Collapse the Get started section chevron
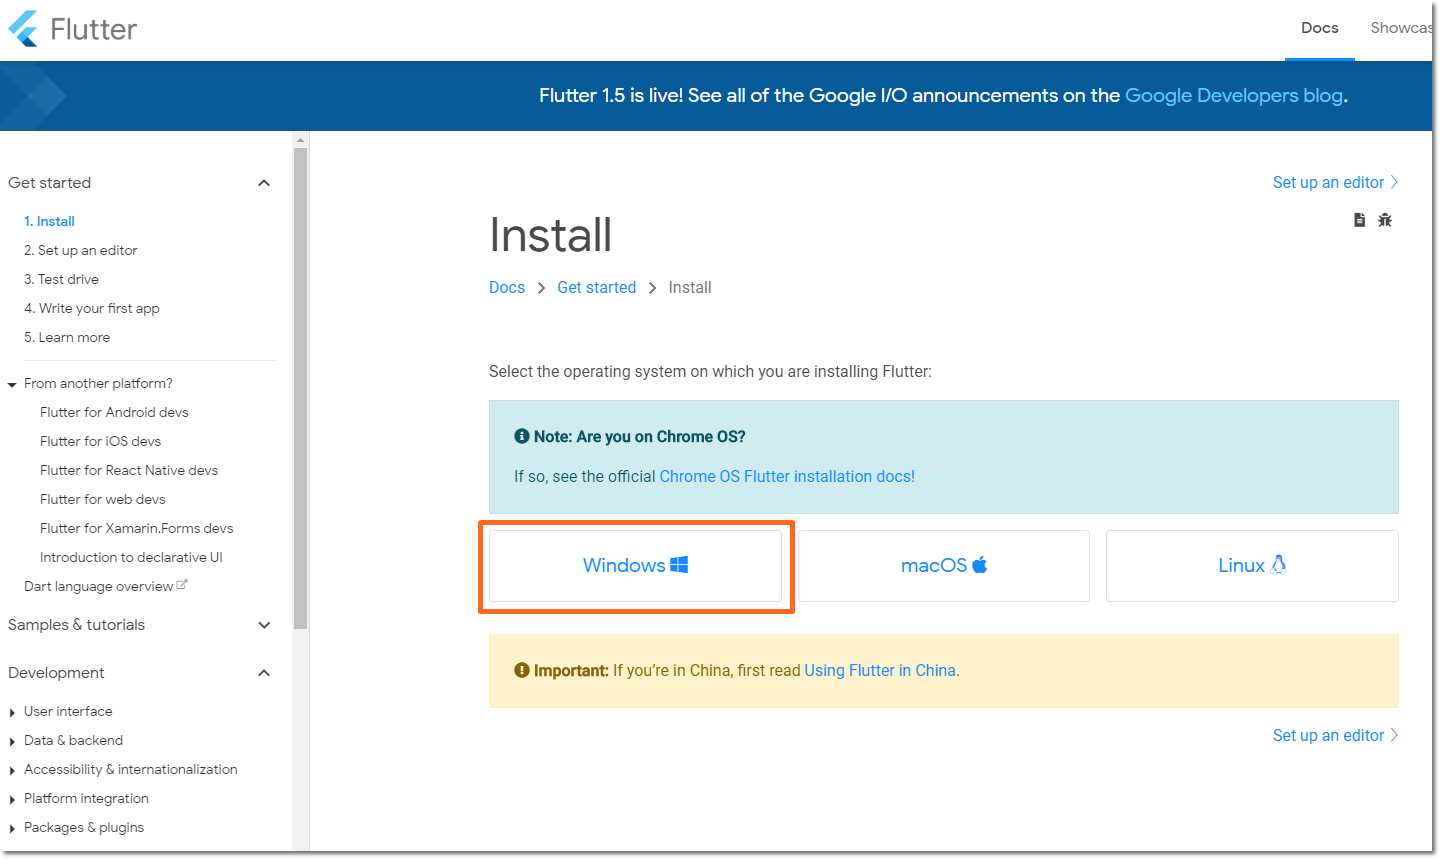This screenshot has height=859, width=1440. click(x=264, y=183)
